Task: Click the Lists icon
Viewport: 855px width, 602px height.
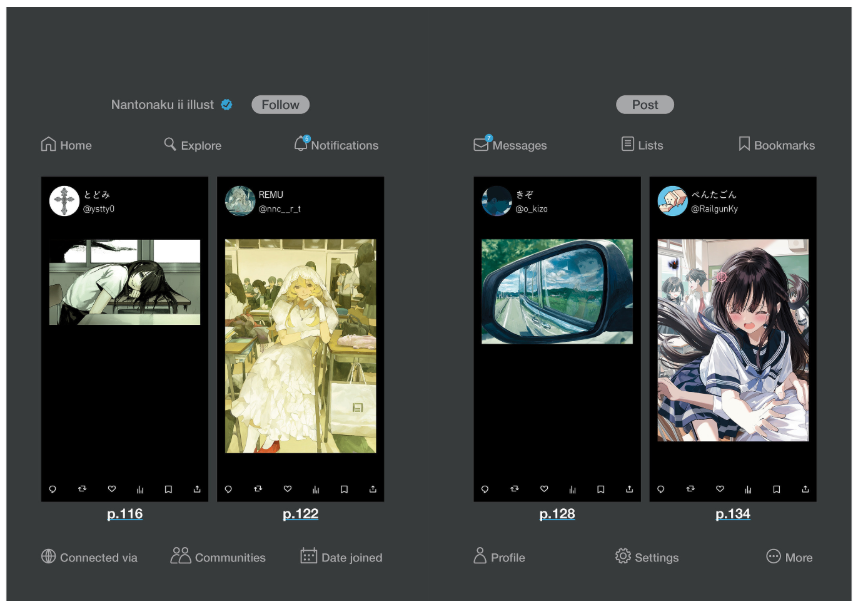Action: coord(628,144)
